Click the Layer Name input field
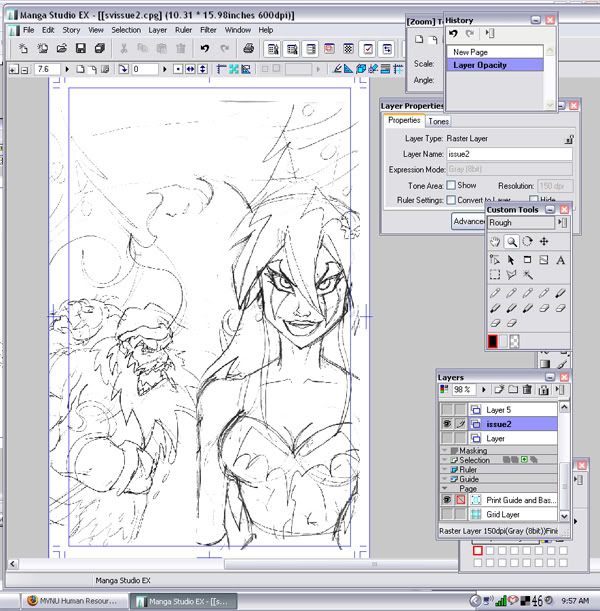 [507, 155]
